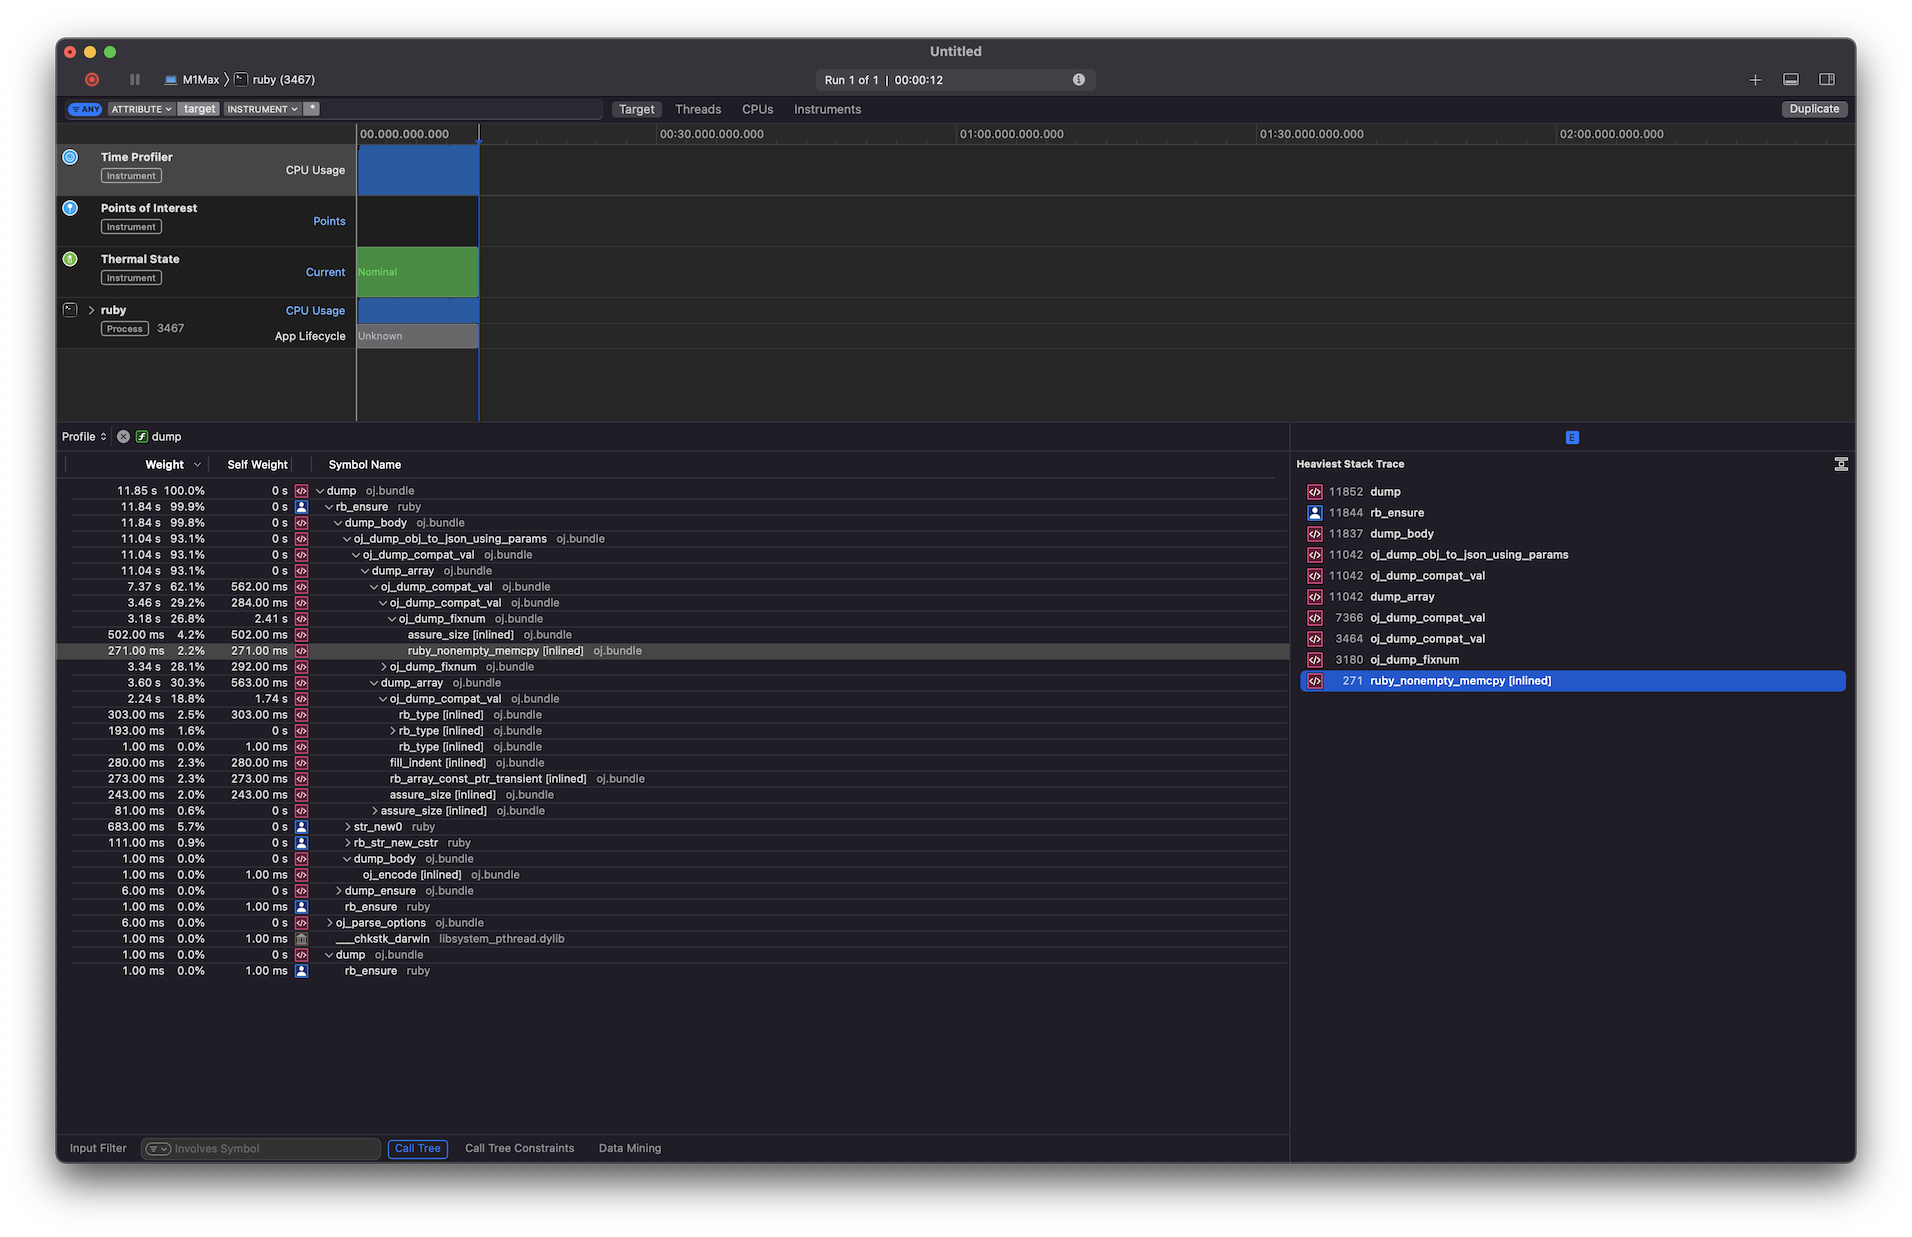Image resolution: width=1912 pixels, height=1237 pixels.
Task: Select the Target view tab
Action: point(636,110)
